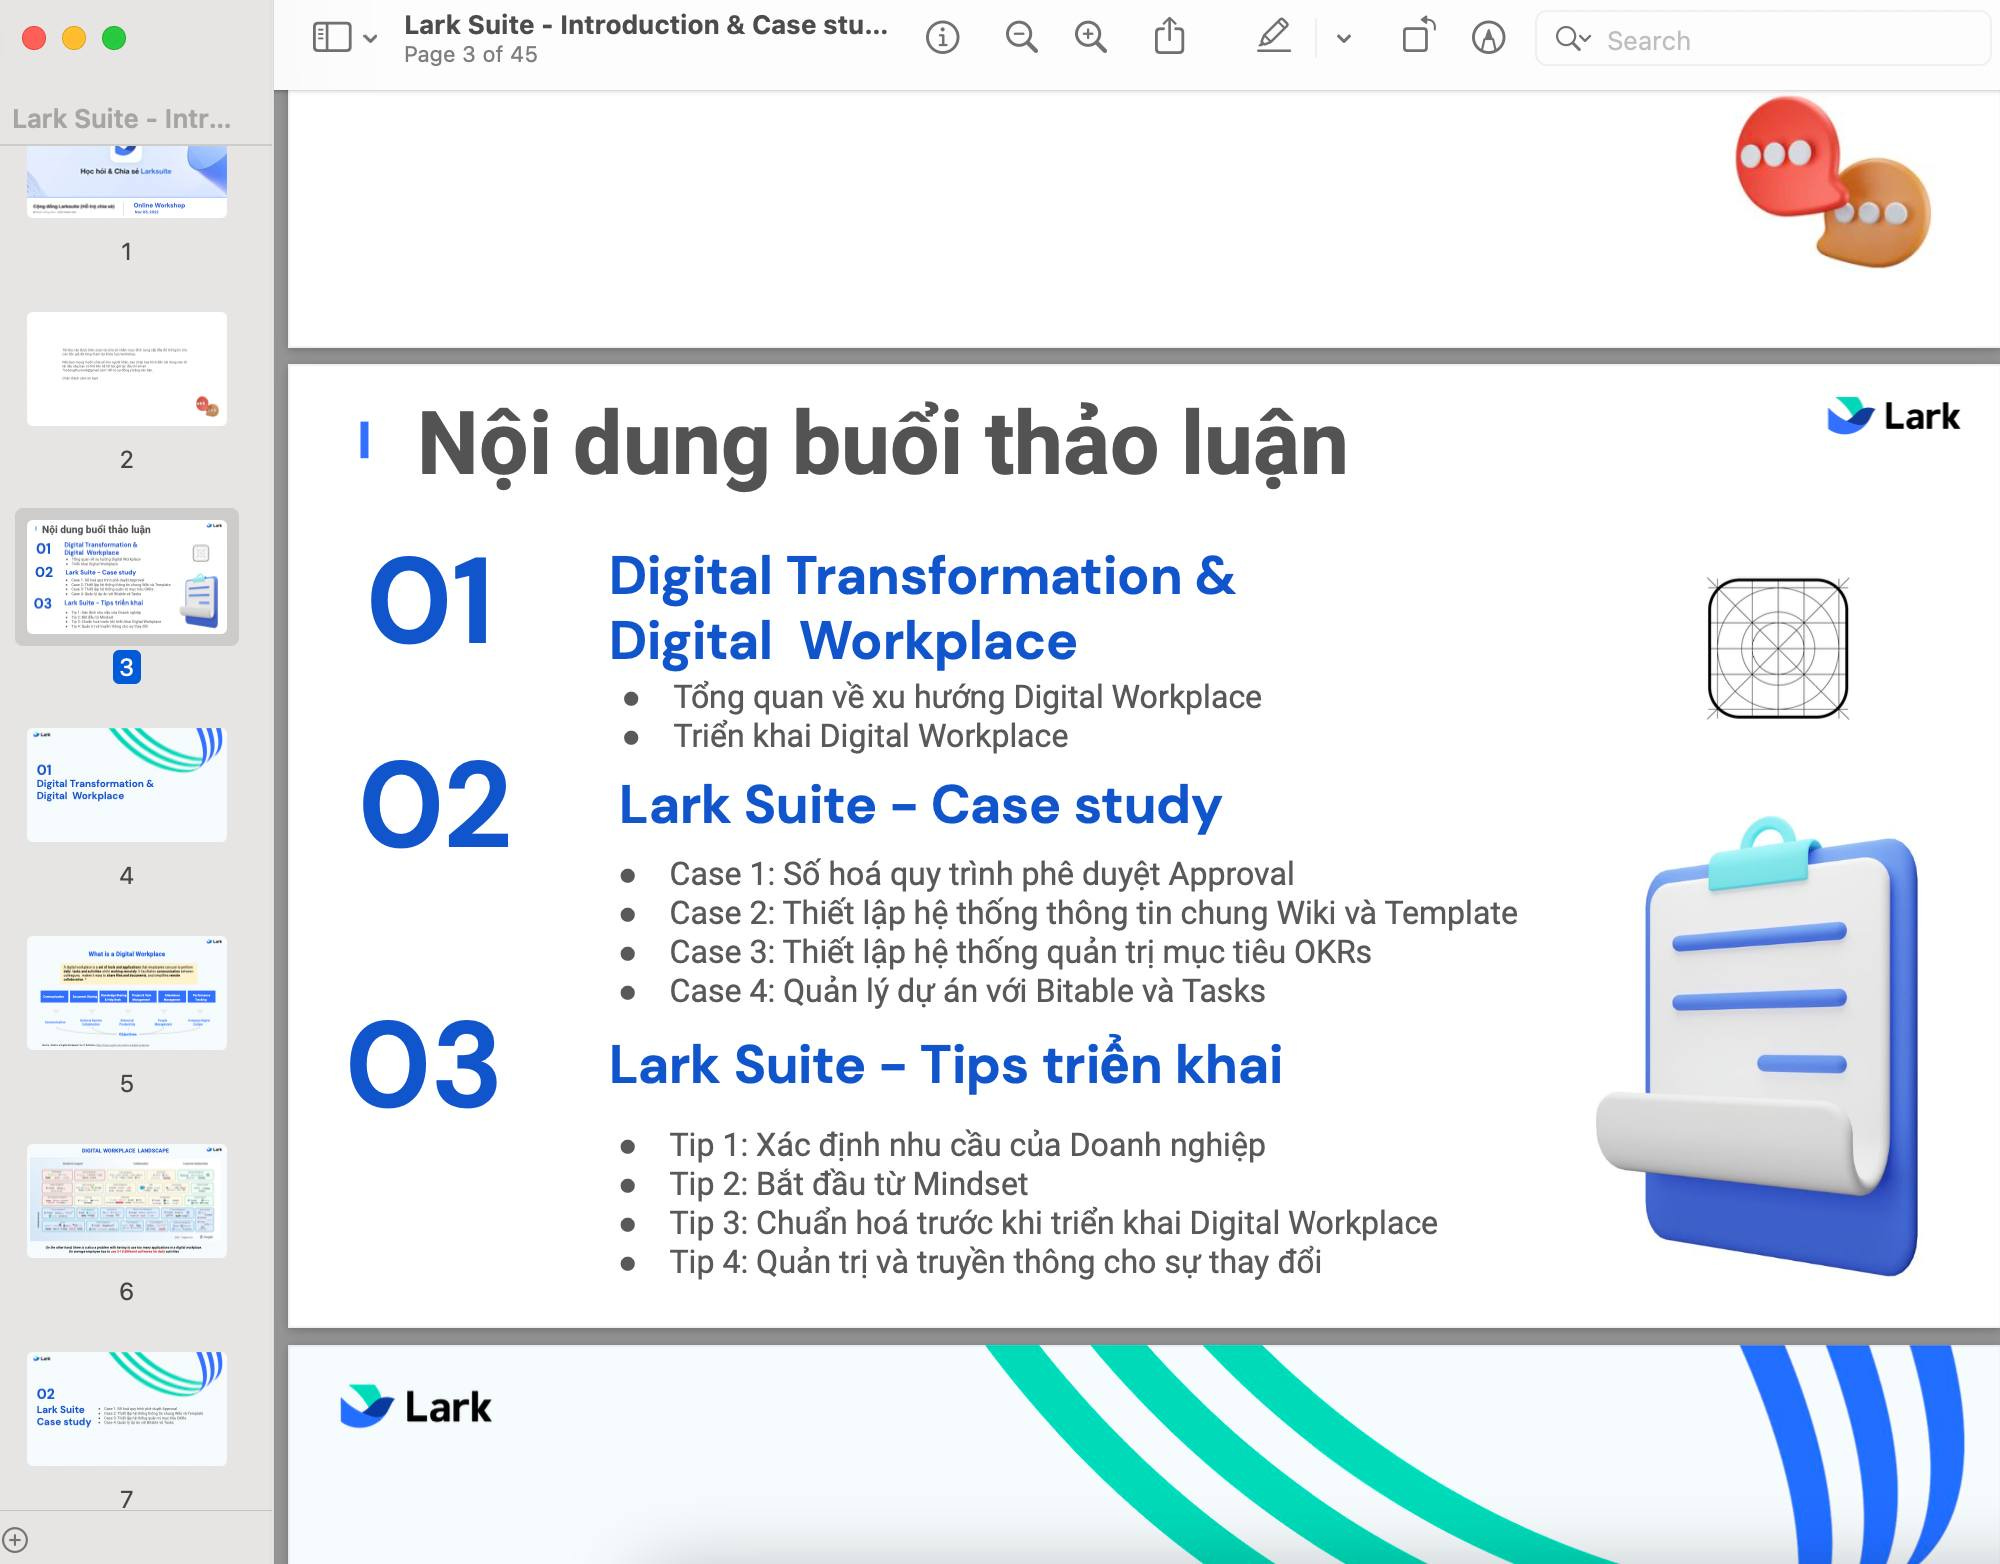
Task: Click 'Tip 2: Bắt đầu từ Mindset'
Action: (x=848, y=1184)
